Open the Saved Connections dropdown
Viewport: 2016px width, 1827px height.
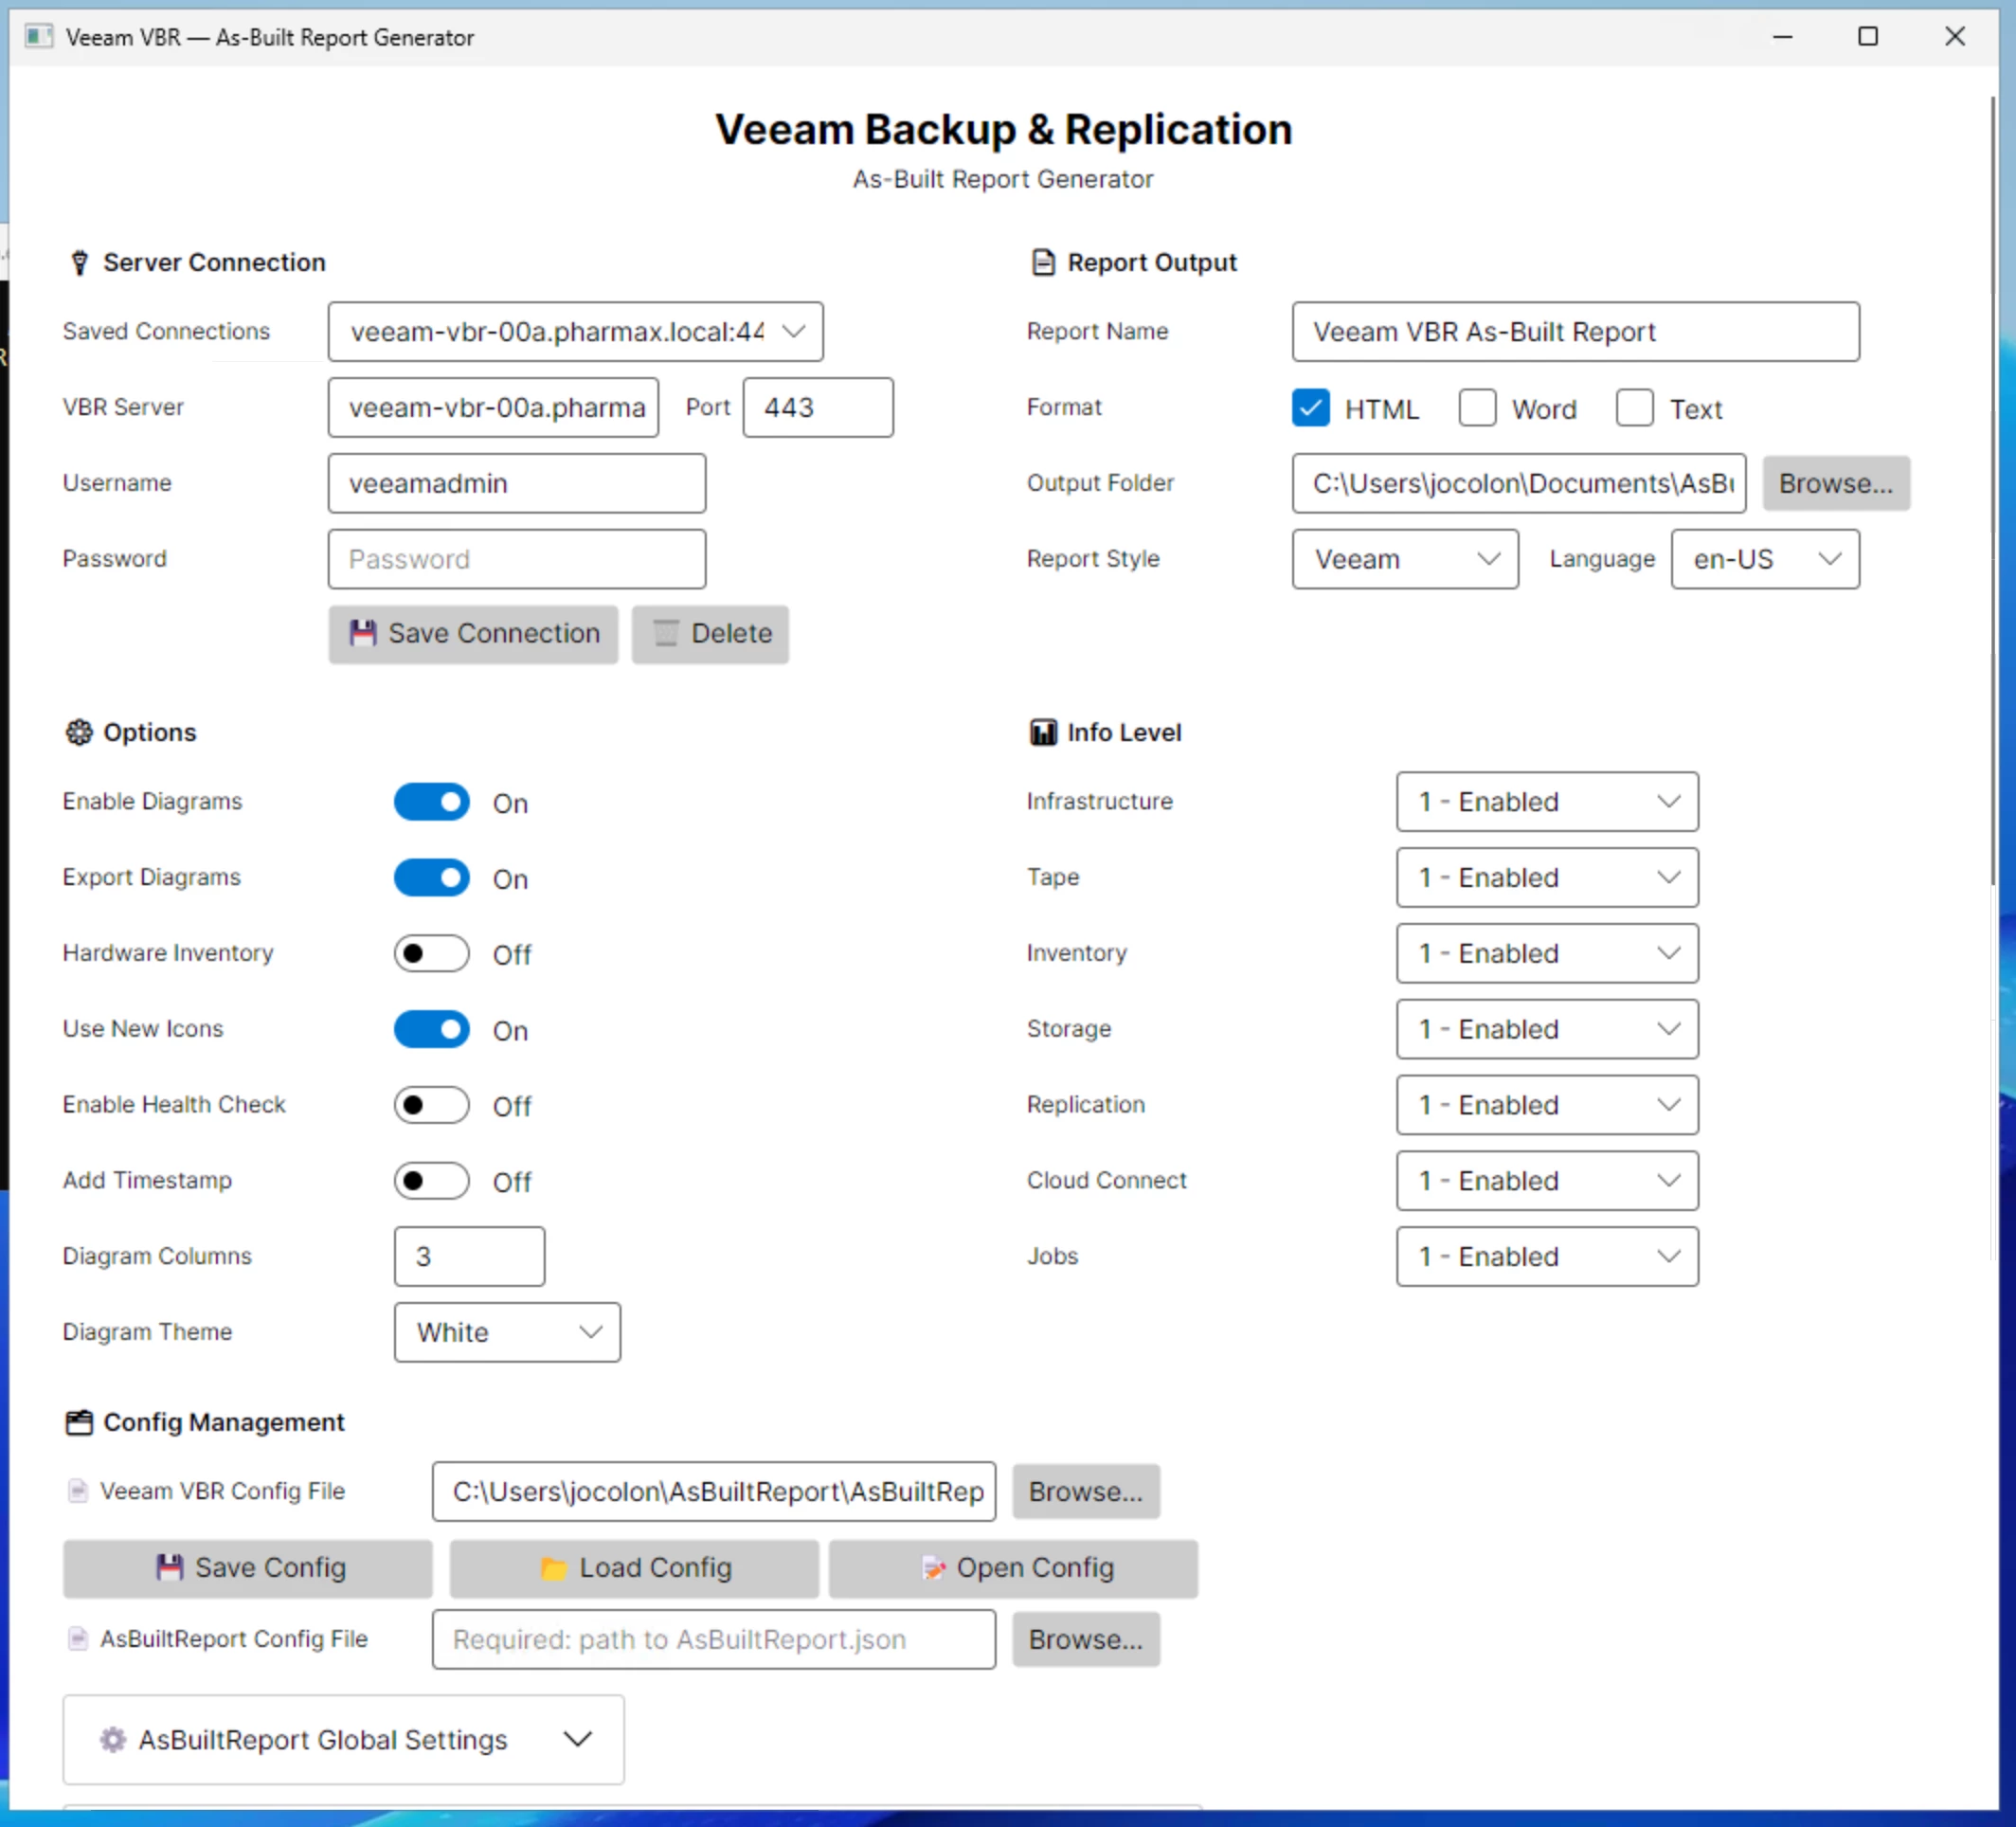575,332
